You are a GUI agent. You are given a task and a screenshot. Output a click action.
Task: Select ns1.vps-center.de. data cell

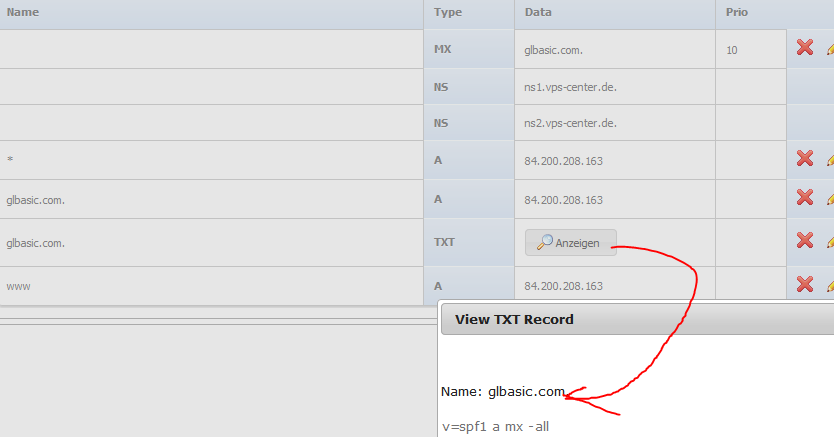(615, 87)
